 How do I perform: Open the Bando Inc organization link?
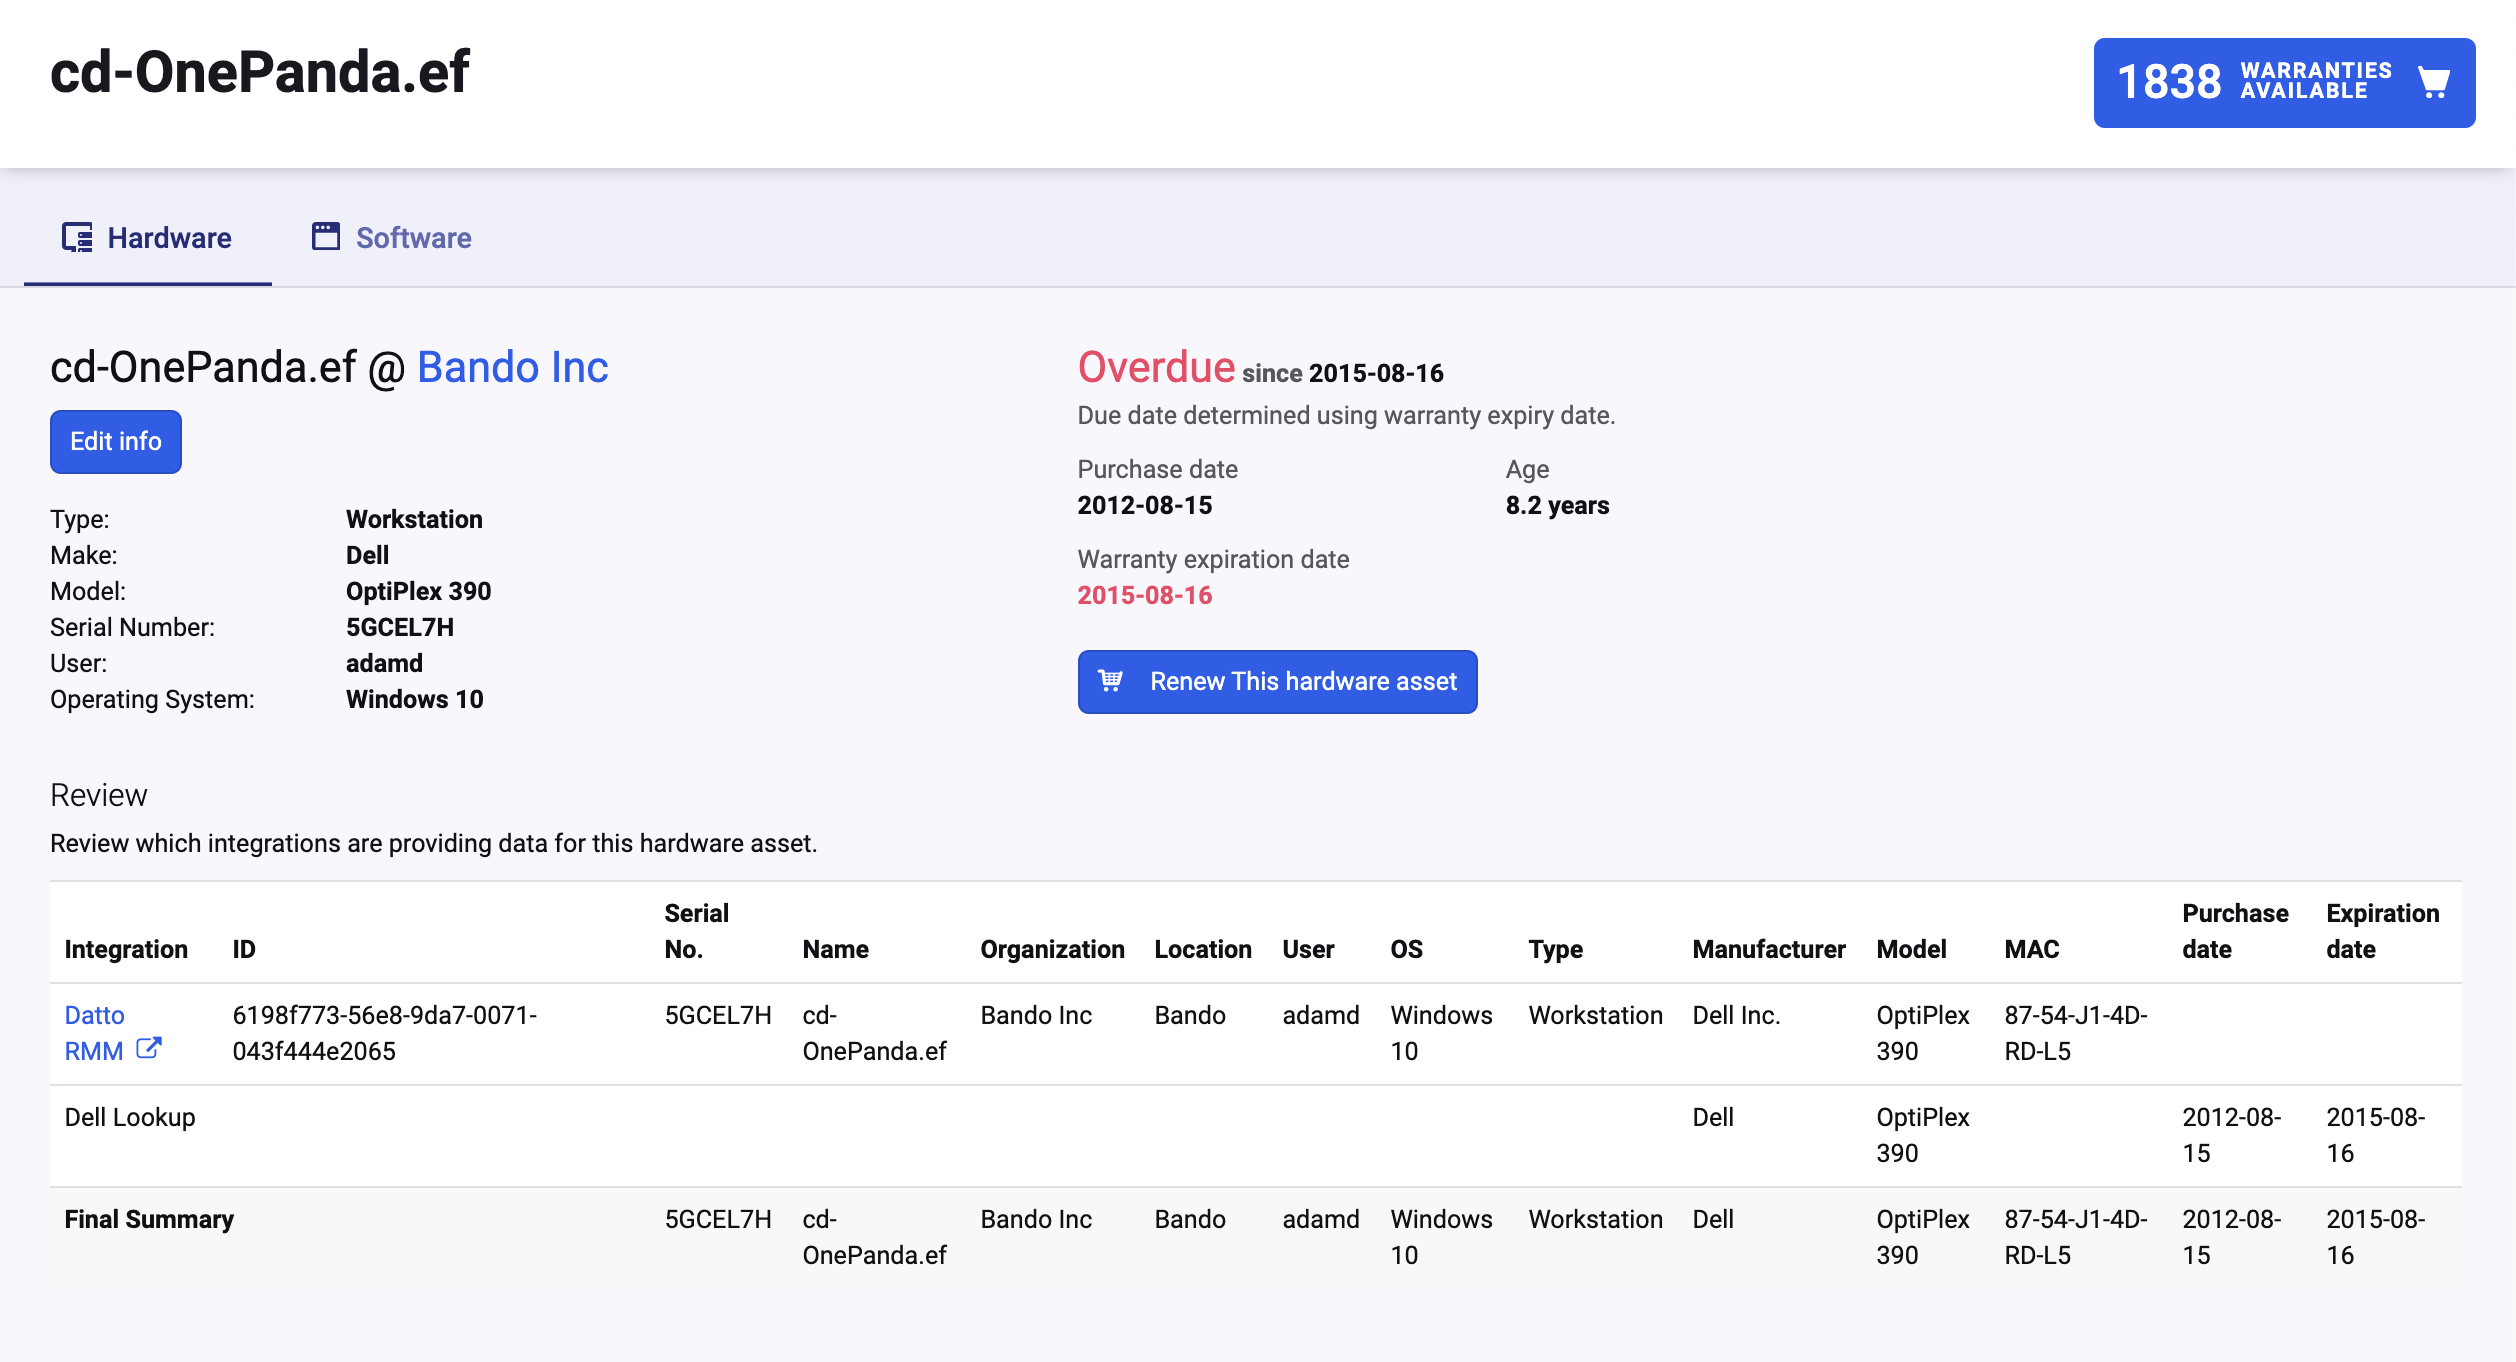click(x=512, y=367)
